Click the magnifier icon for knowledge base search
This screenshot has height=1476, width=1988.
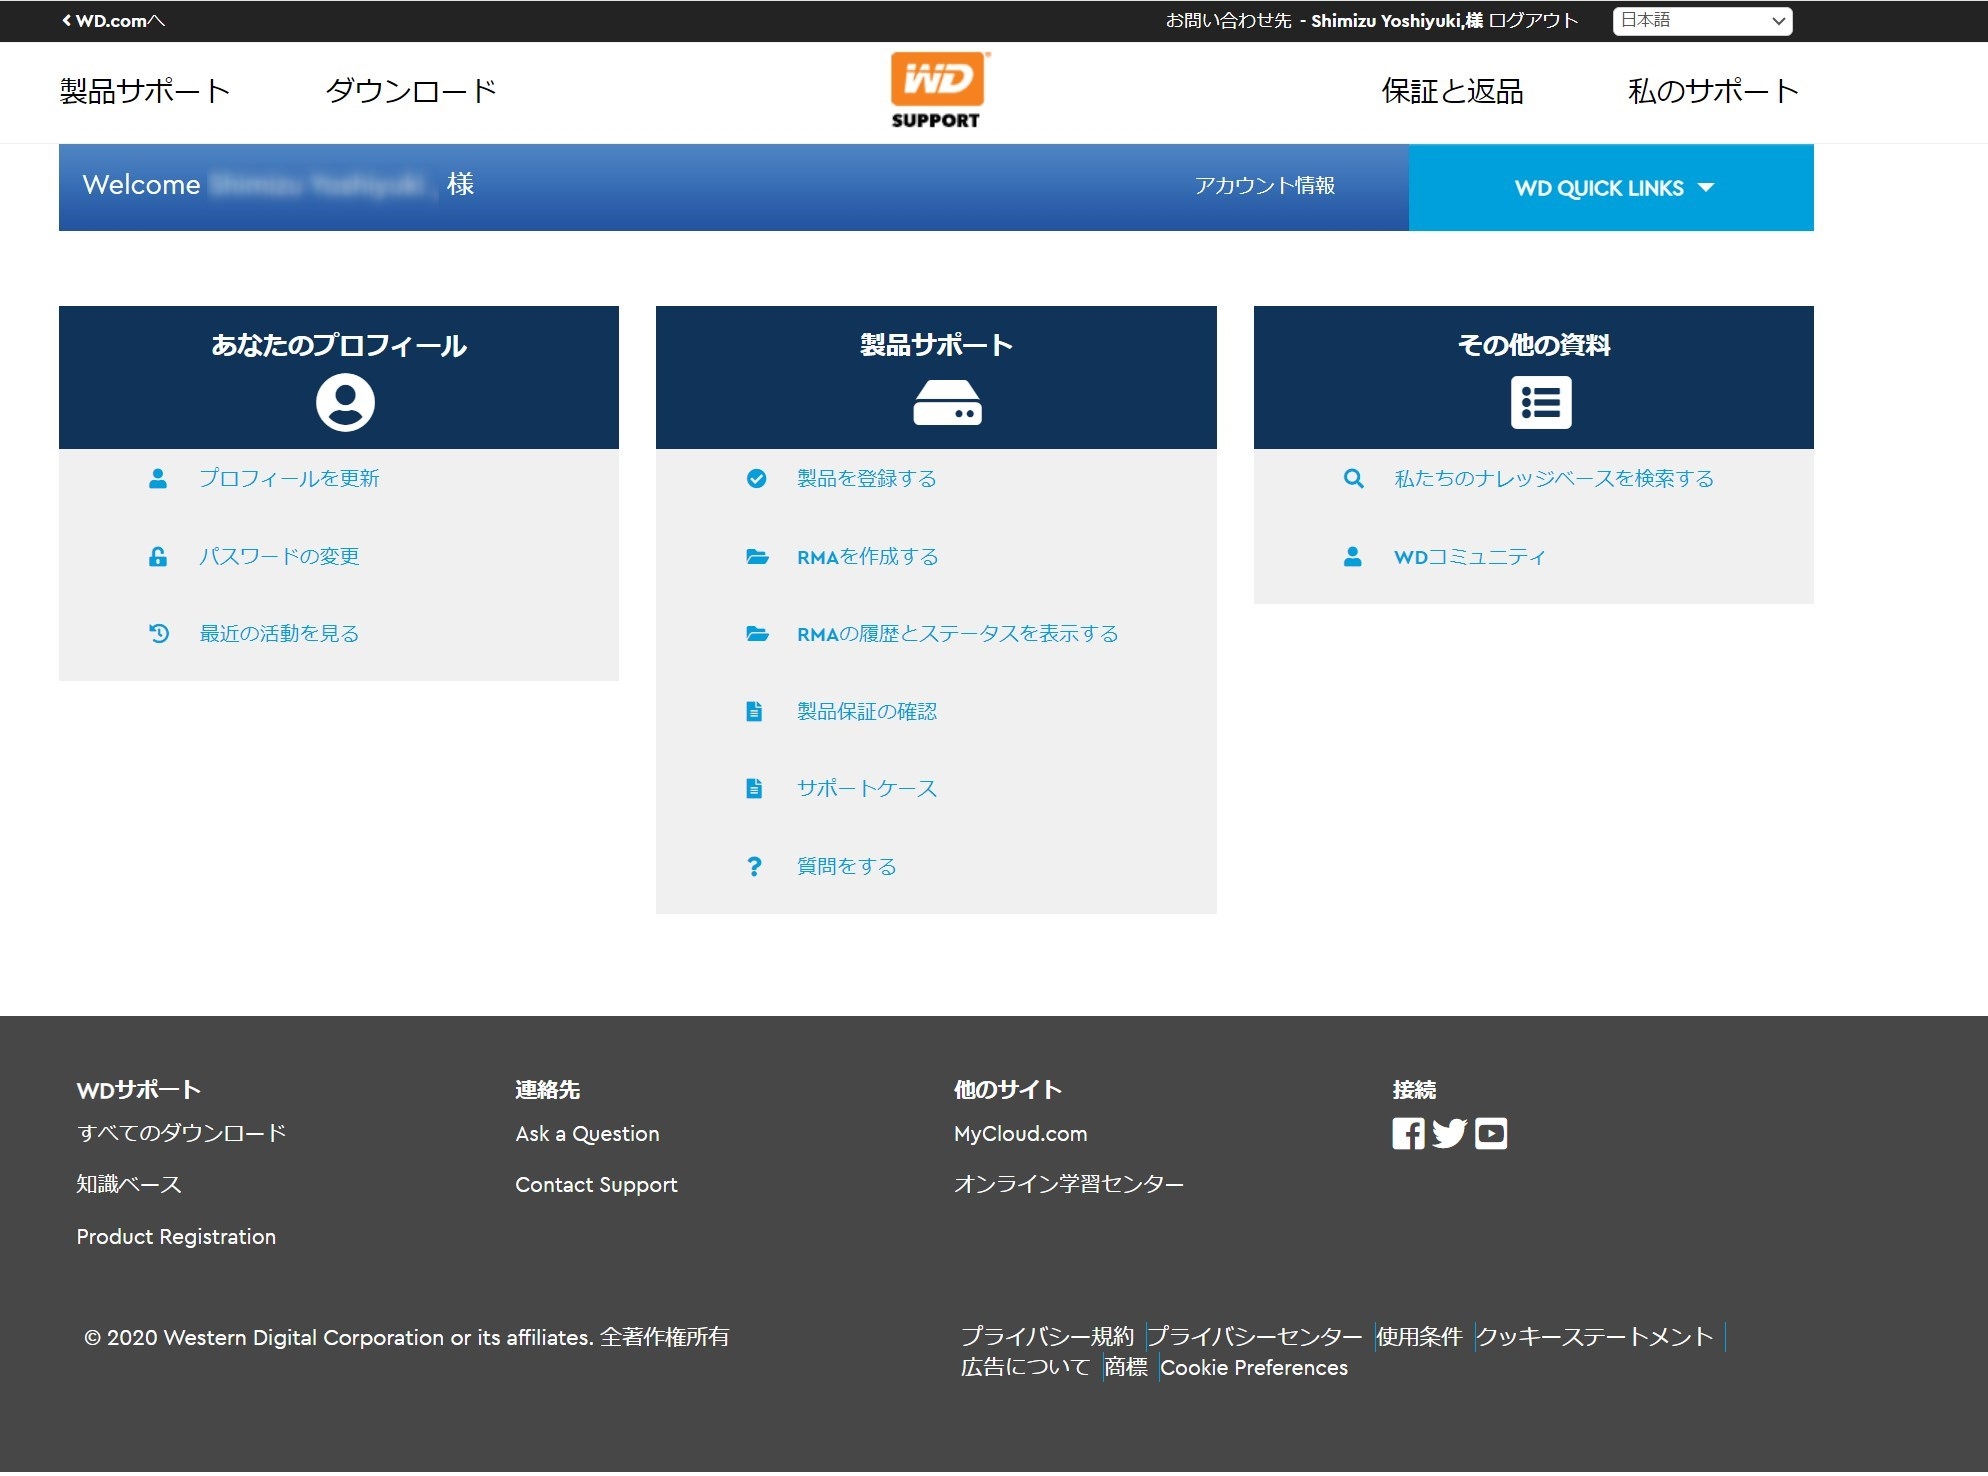coord(1353,479)
